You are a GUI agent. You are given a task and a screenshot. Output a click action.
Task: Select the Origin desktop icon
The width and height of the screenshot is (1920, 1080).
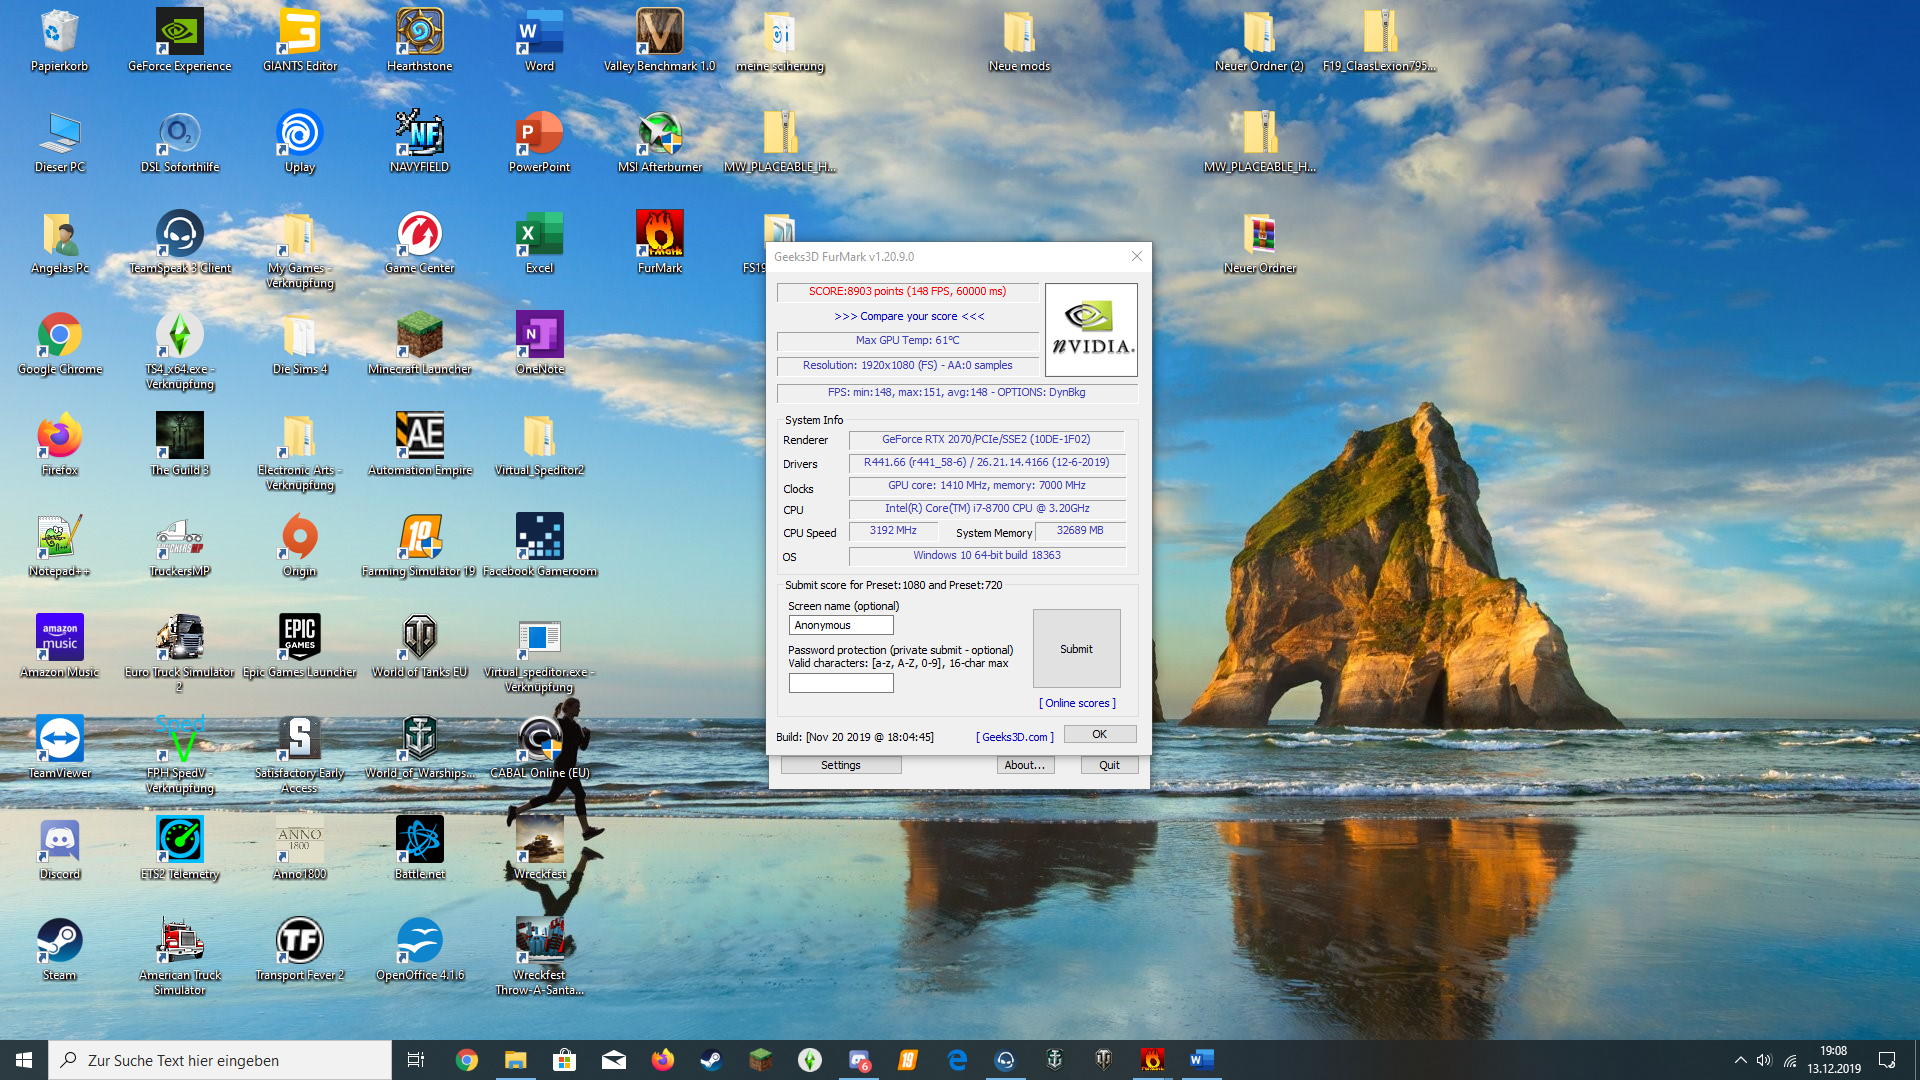pyautogui.click(x=300, y=546)
